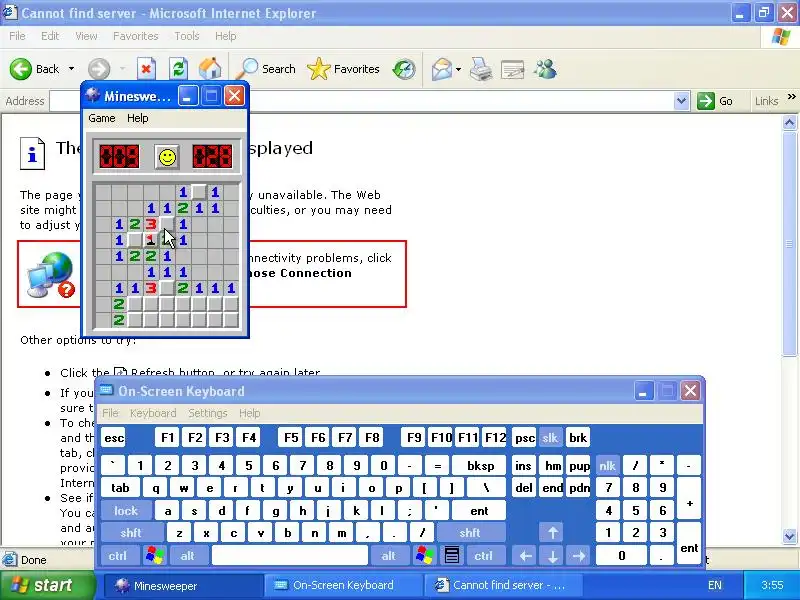Expand the Links toolbar chevron

click(791, 96)
